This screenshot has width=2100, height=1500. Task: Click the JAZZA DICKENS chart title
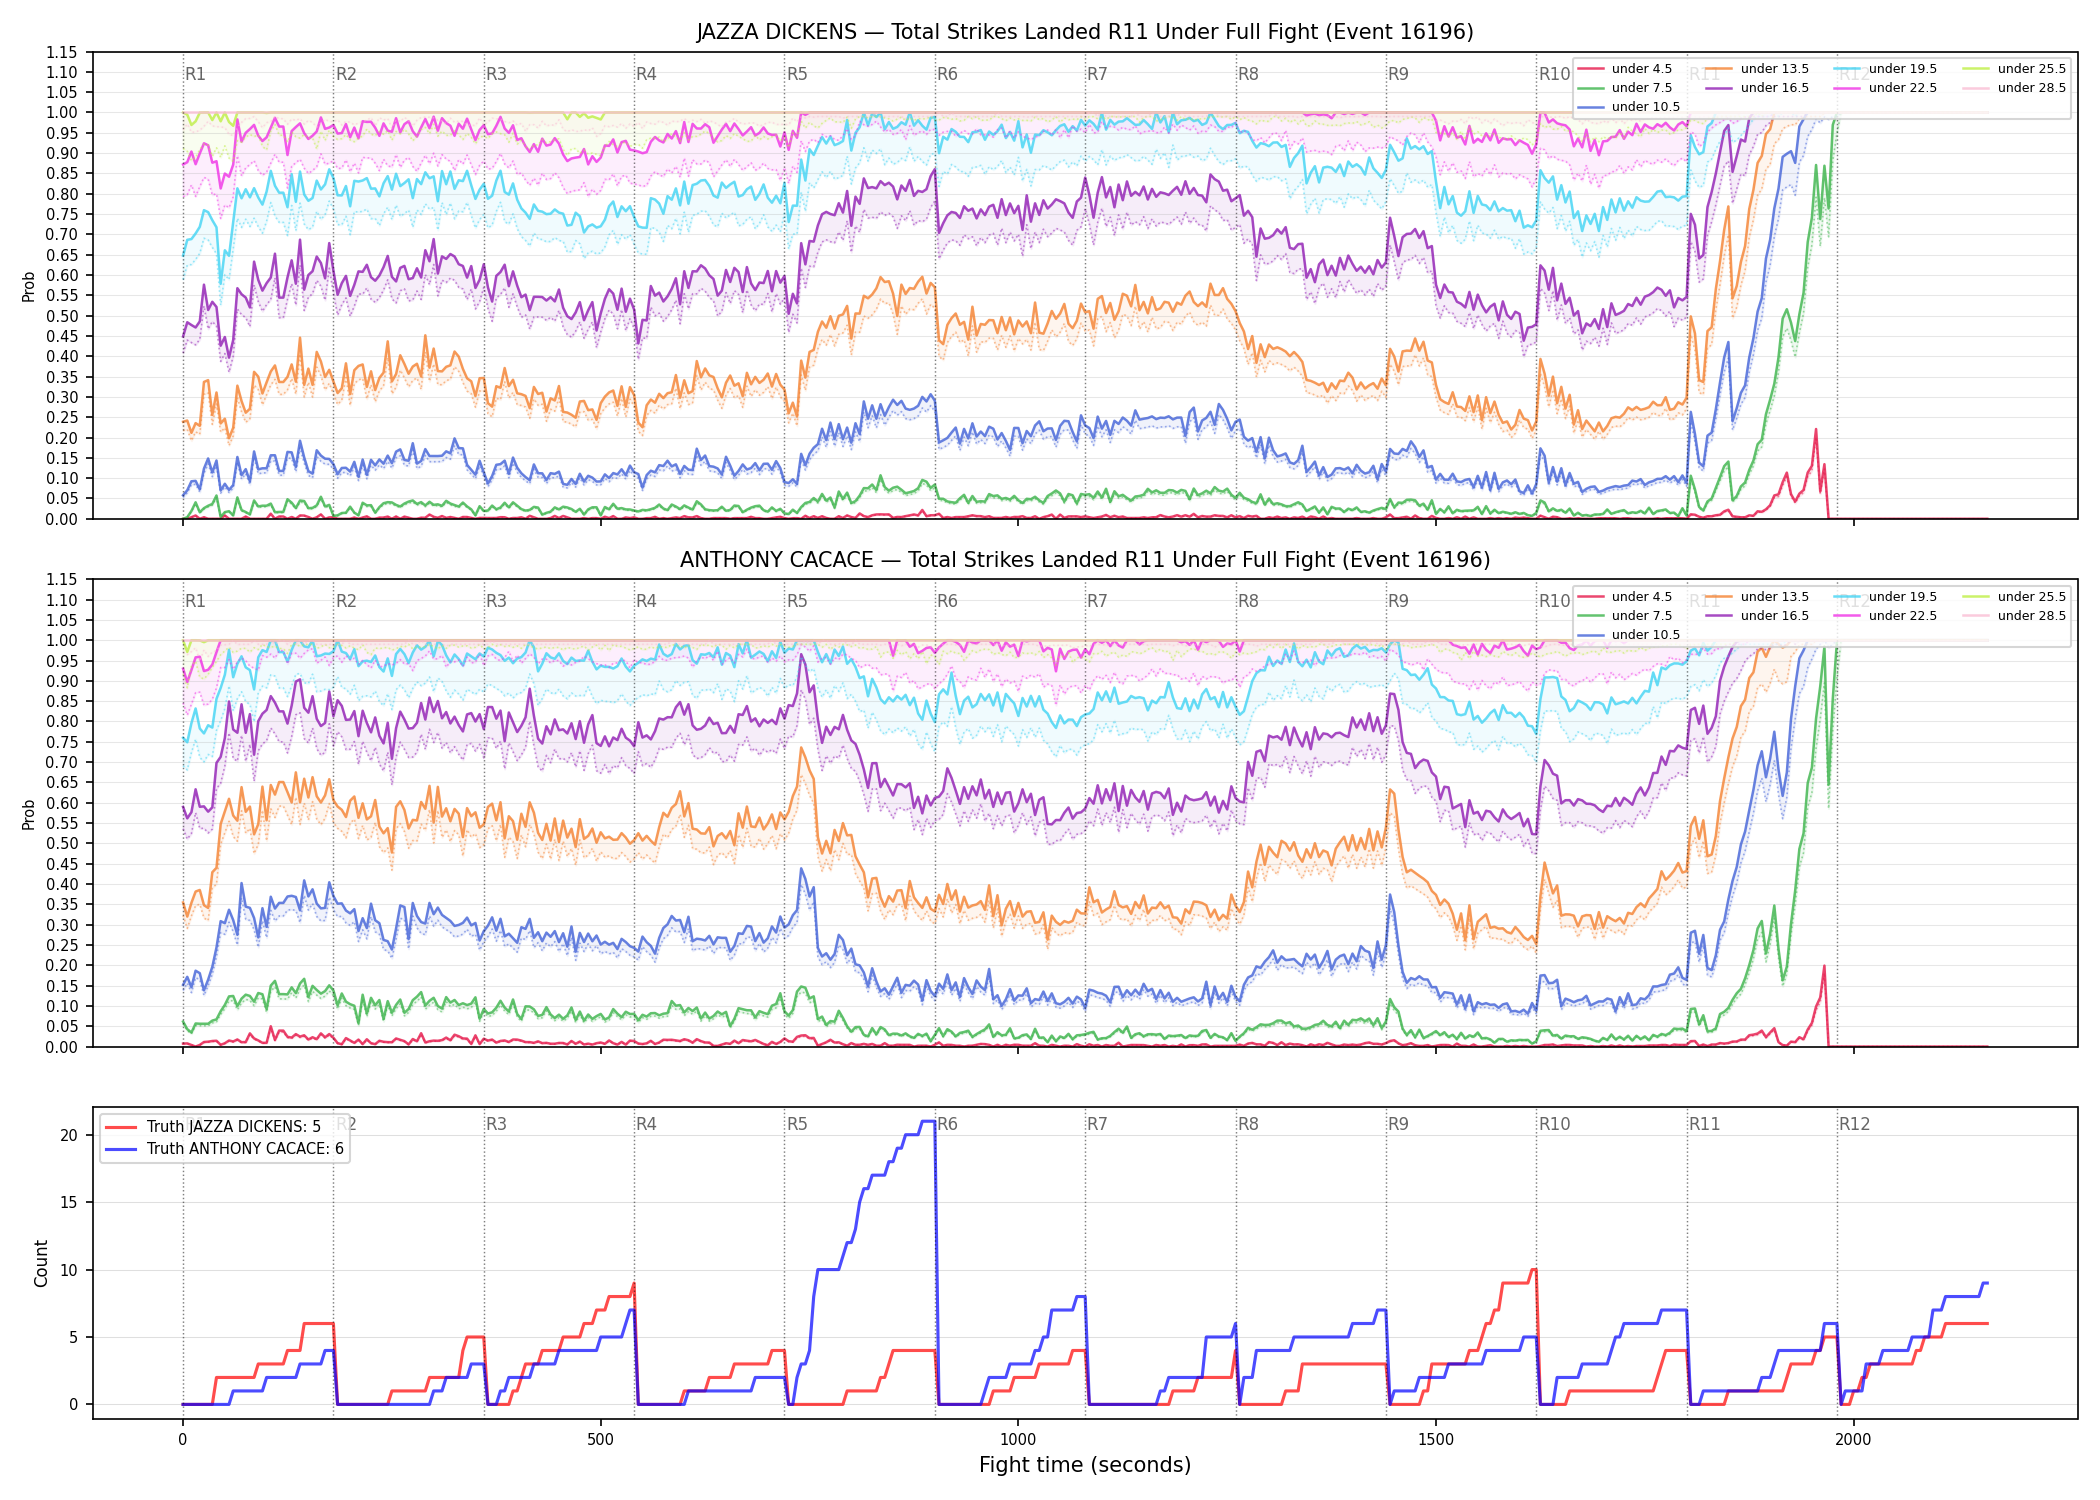[x=1085, y=32]
